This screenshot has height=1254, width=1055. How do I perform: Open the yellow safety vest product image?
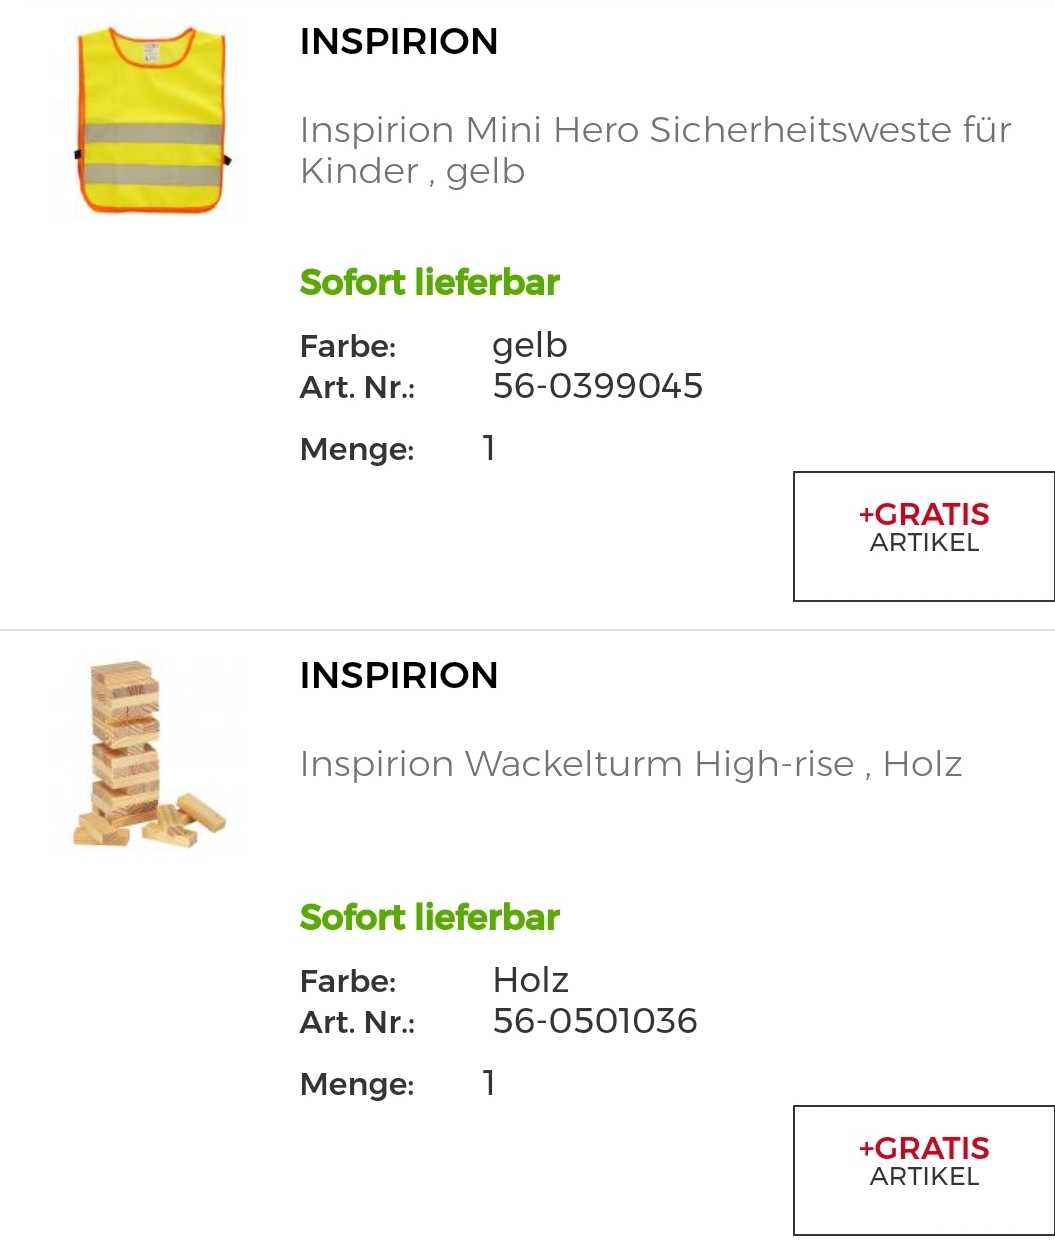[151, 120]
